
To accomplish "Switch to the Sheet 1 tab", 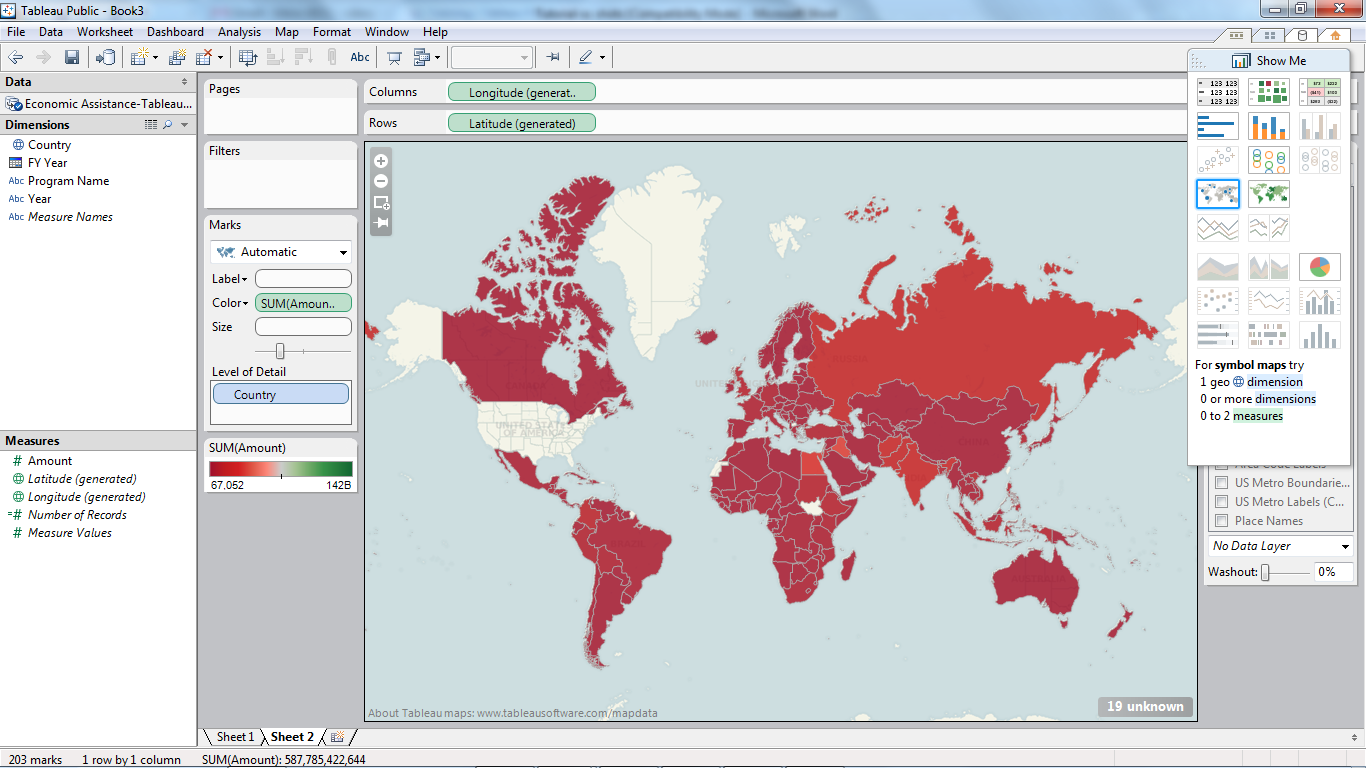I will click(x=235, y=737).
